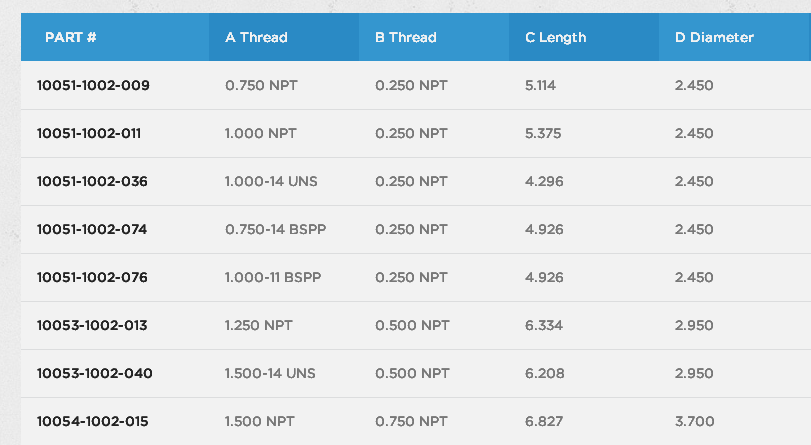The height and width of the screenshot is (445, 811).
Task: Click the B Thread column header
Action: (x=406, y=37)
